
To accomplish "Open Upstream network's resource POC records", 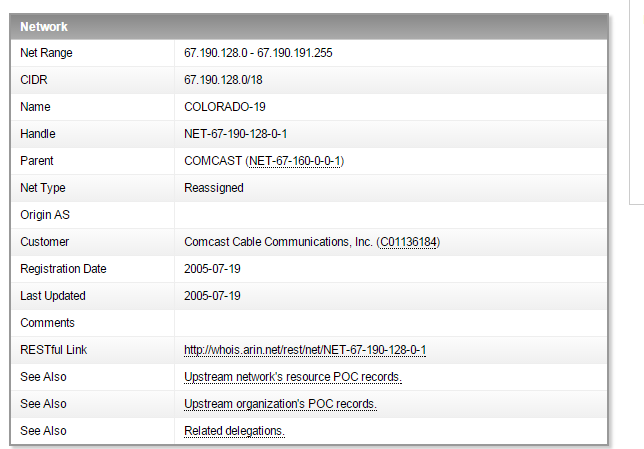I will pos(293,377).
